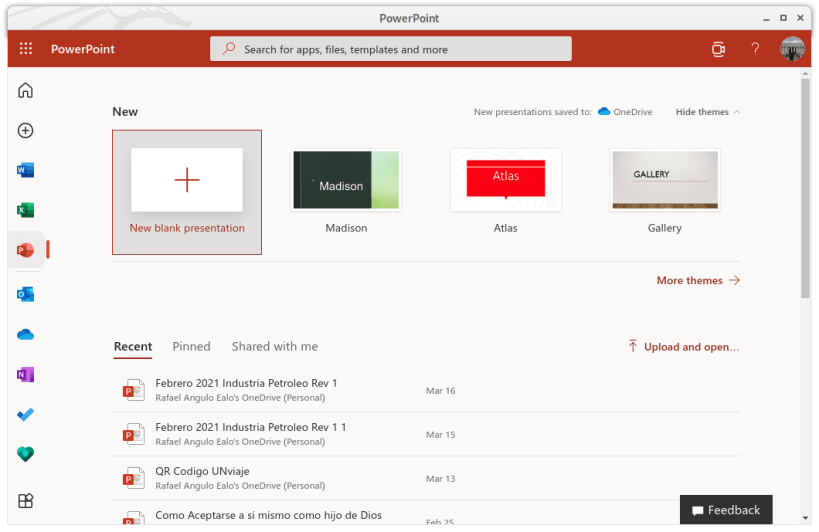The height and width of the screenshot is (532, 819).
Task: Click the Mar 13 date entry
Action: 440,478
